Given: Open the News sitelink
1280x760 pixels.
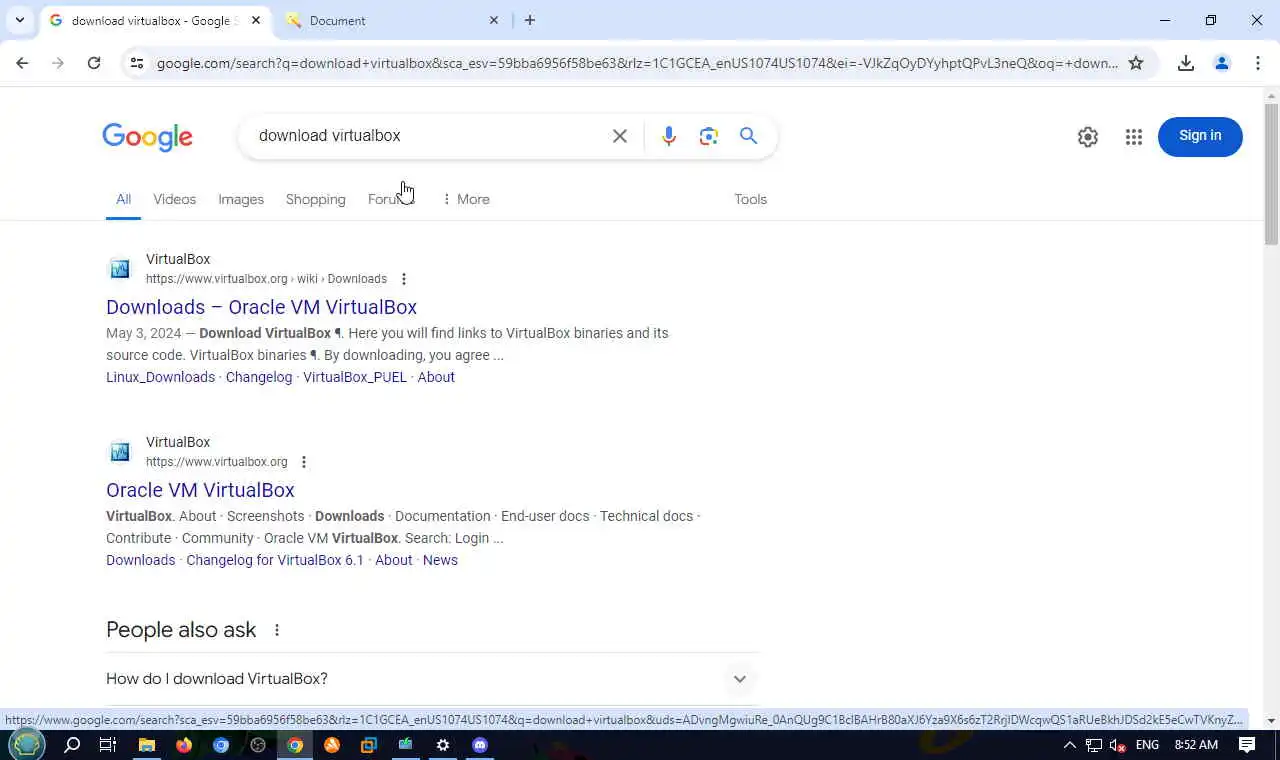Looking at the screenshot, I should tap(440, 560).
